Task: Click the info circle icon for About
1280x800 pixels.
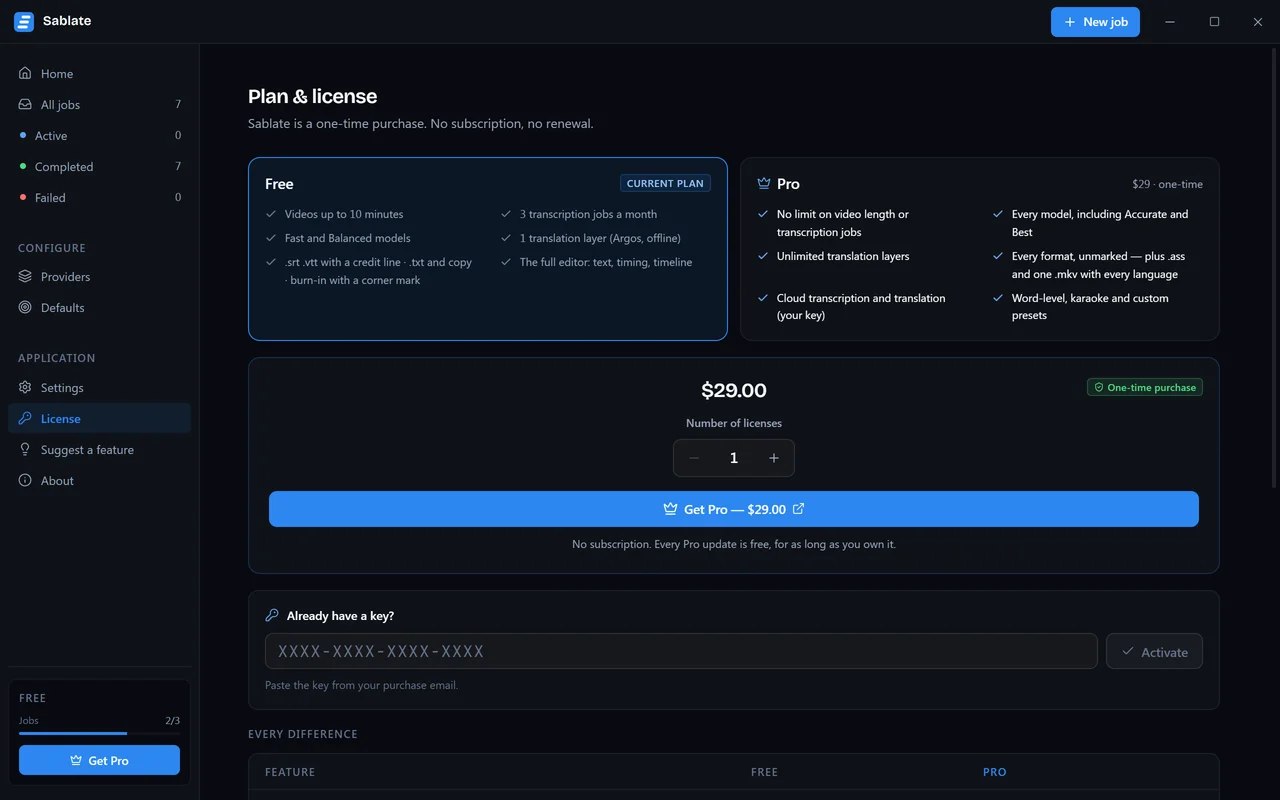Action: click(x=25, y=480)
